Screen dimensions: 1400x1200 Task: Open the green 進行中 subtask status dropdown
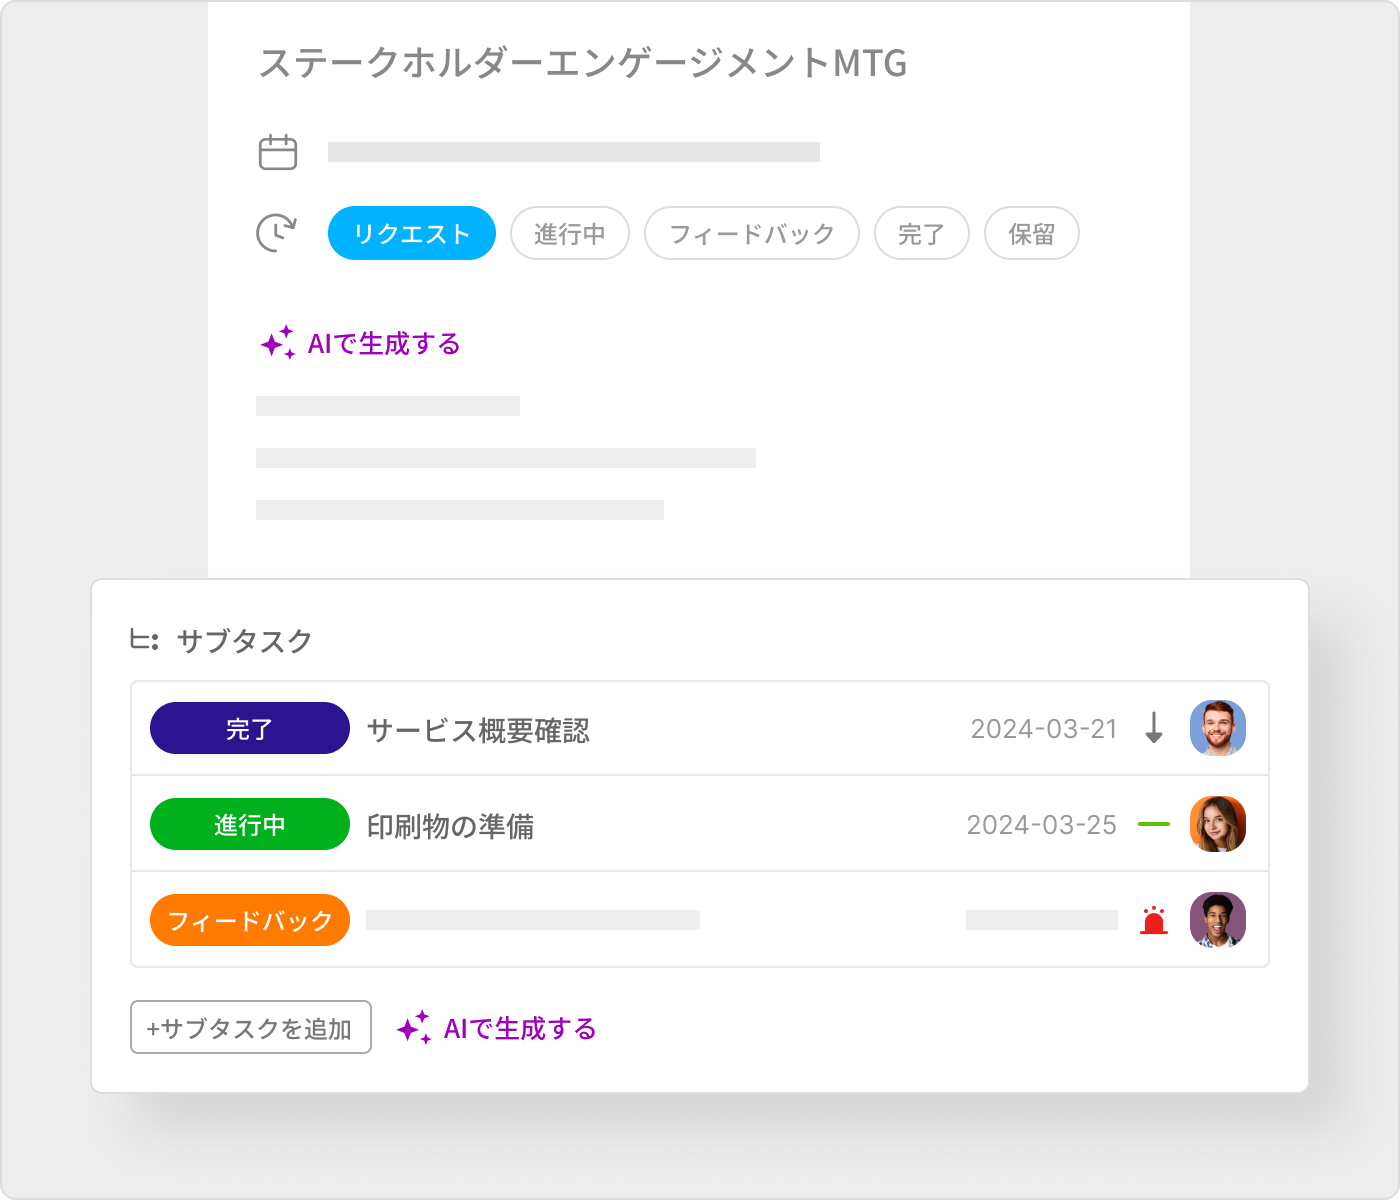[250, 824]
